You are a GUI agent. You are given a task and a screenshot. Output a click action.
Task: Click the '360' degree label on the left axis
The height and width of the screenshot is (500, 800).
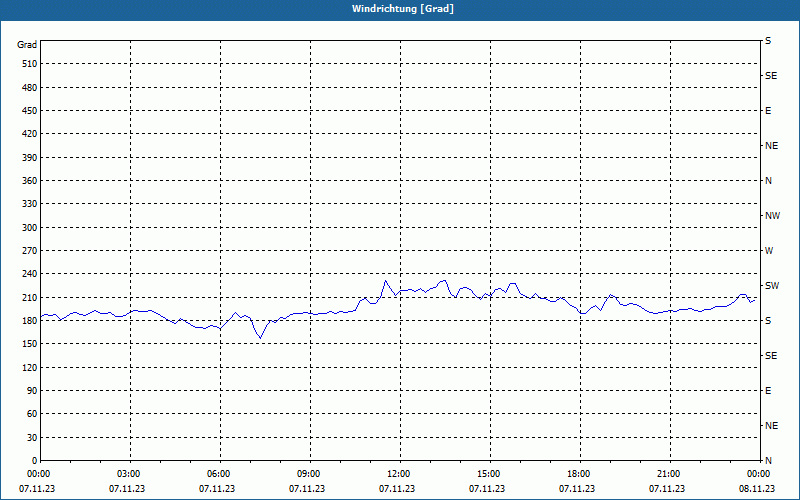(x=30, y=181)
